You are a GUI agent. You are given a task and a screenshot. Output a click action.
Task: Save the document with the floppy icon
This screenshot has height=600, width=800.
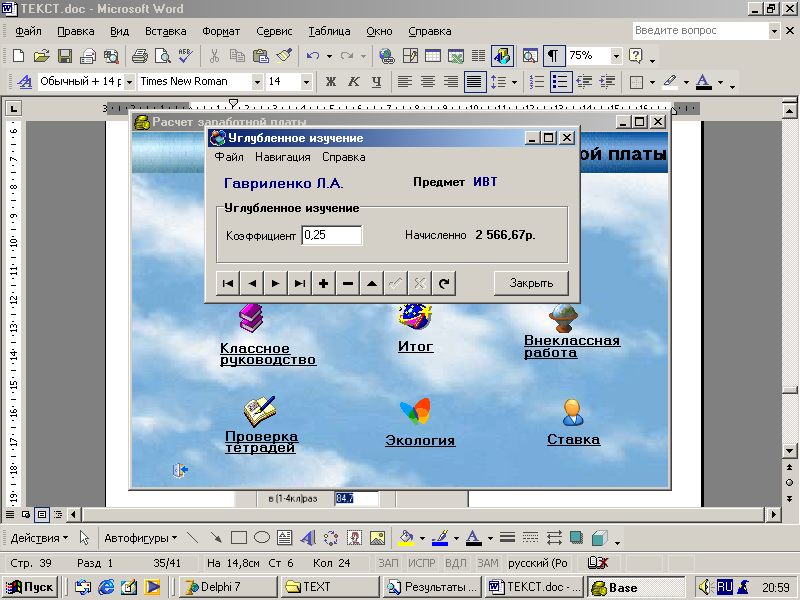(x=65, y=56)
